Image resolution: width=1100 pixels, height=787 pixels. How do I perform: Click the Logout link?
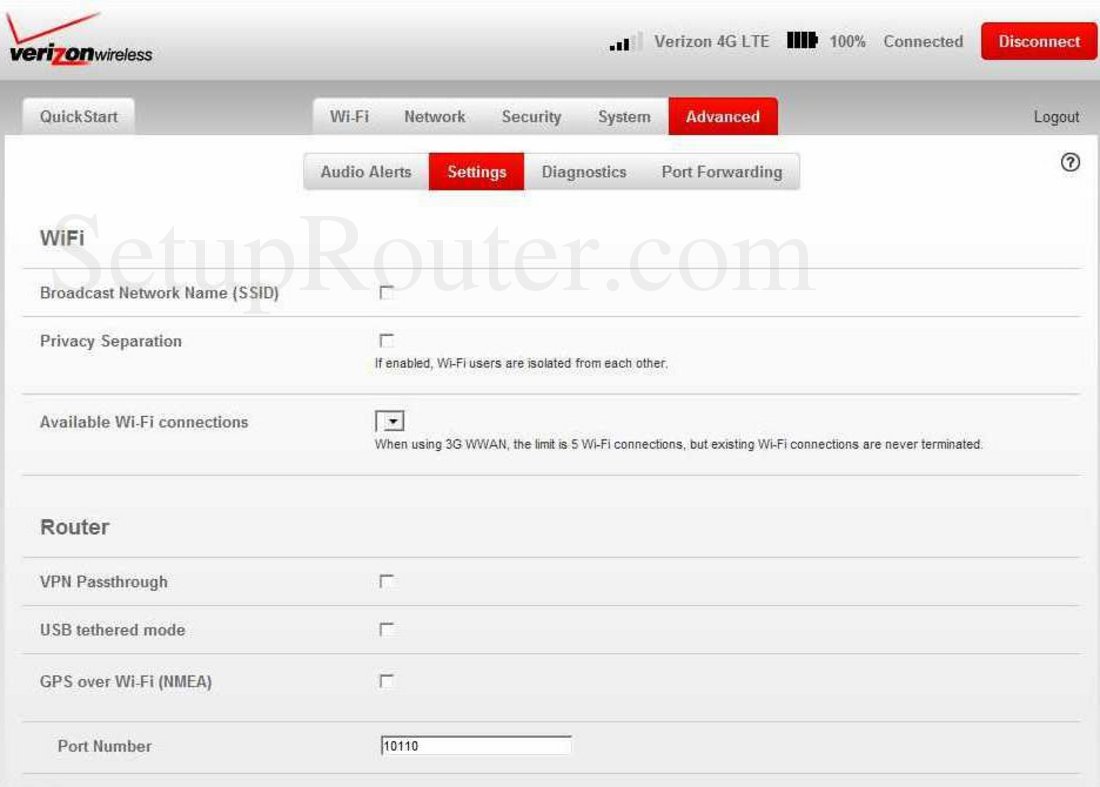pos(1056,117)
